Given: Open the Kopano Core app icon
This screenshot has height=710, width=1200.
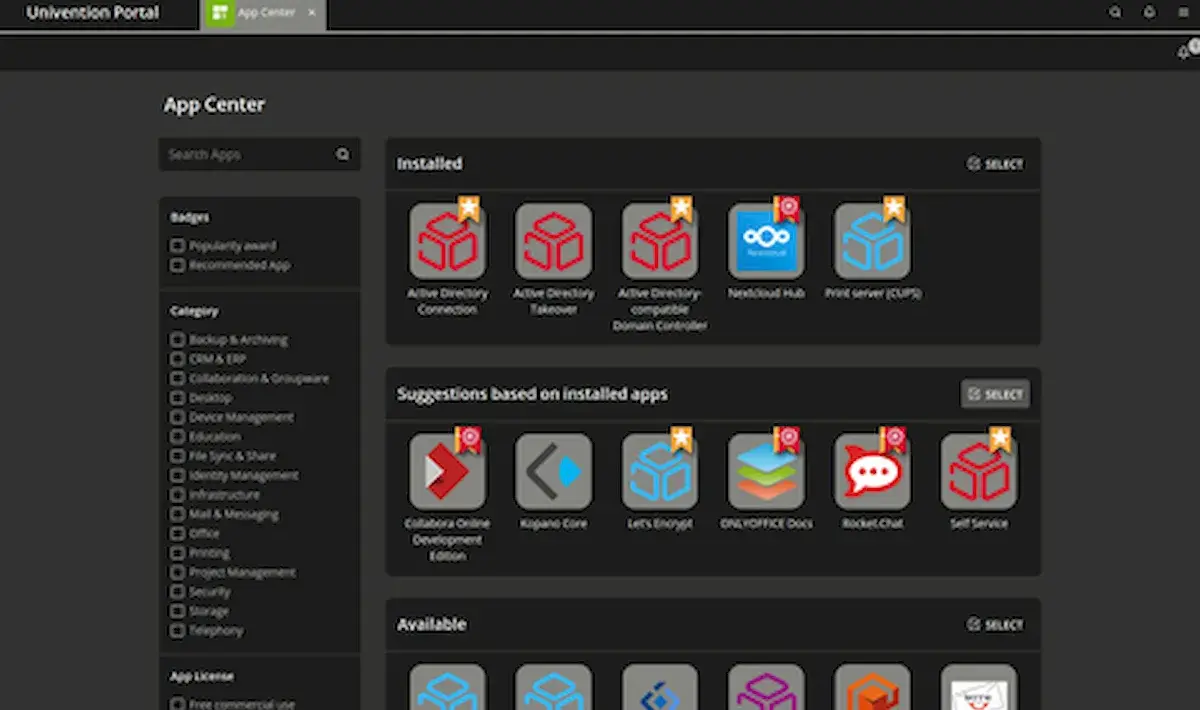Looking at the screenshot, I should pos(554,471).
